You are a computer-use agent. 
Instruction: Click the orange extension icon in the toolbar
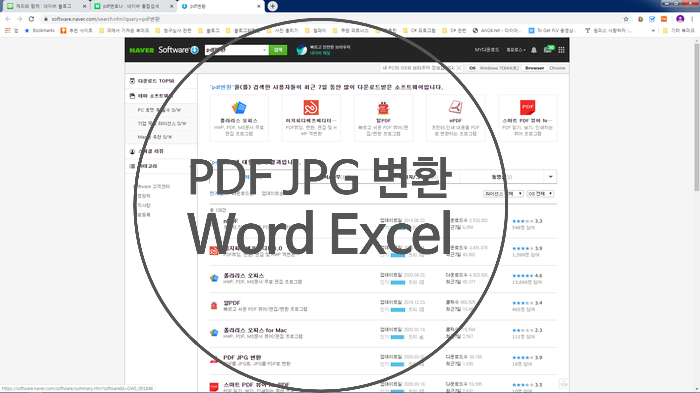click(664, 19)
